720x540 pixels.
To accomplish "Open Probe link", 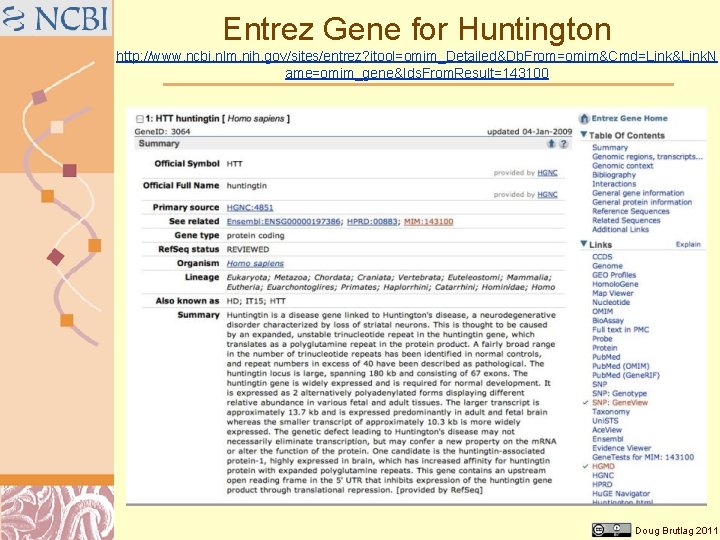I will click(602, 339).
